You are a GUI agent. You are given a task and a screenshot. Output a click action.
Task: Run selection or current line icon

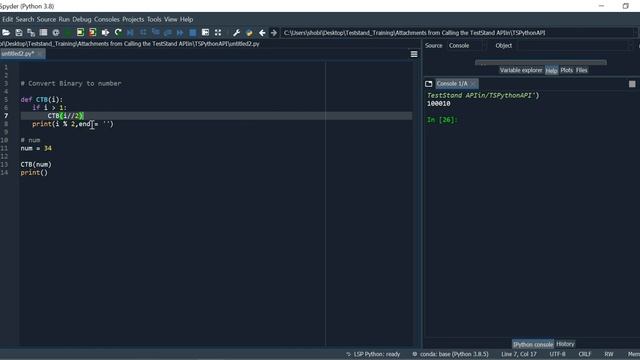[105, 33]
